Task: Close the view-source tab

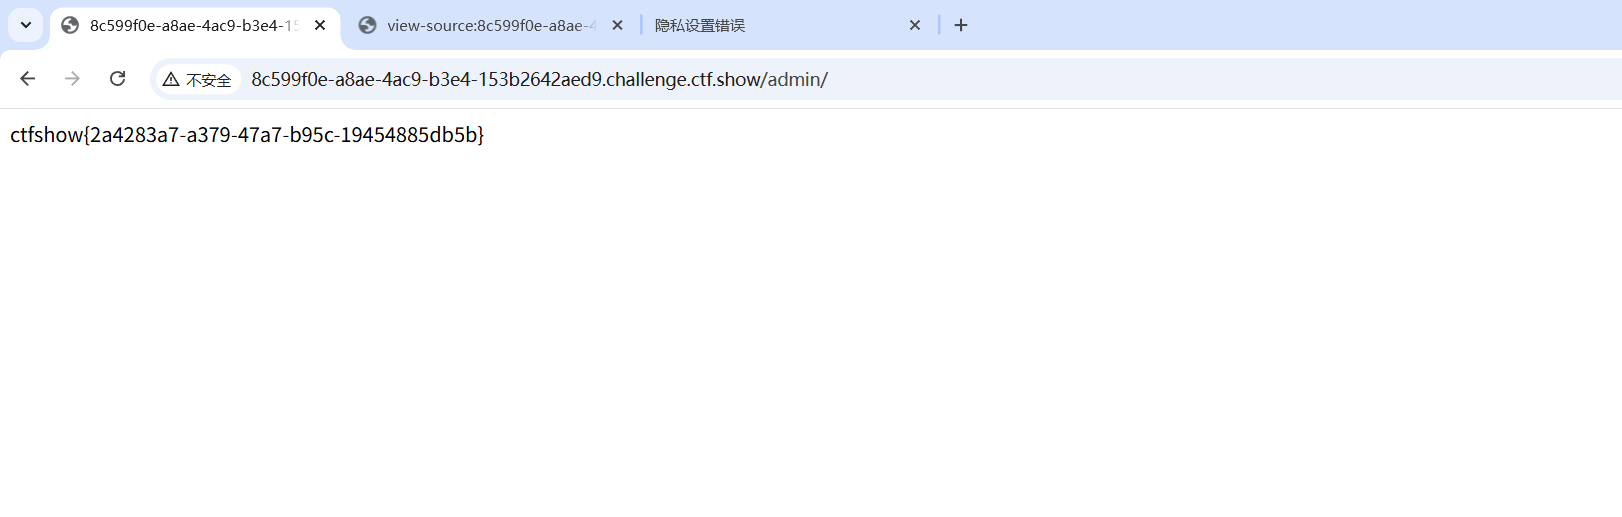Action: point(617,25)
